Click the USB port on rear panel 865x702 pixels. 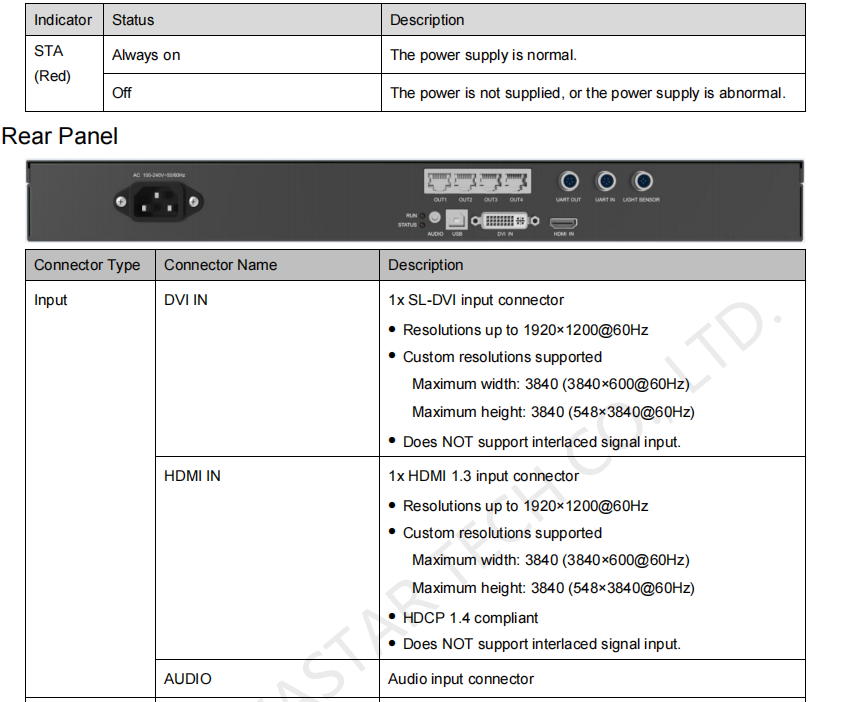457,220
